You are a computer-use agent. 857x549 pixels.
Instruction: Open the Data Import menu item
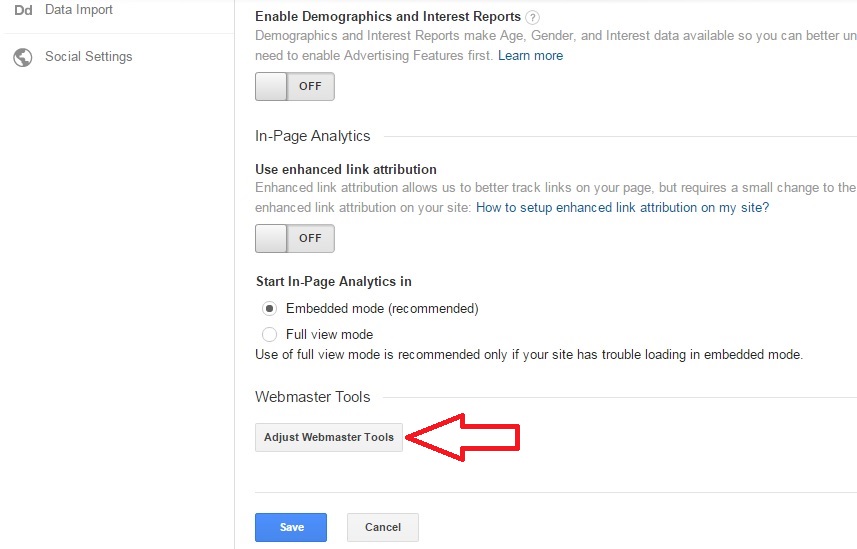[78, 10]
